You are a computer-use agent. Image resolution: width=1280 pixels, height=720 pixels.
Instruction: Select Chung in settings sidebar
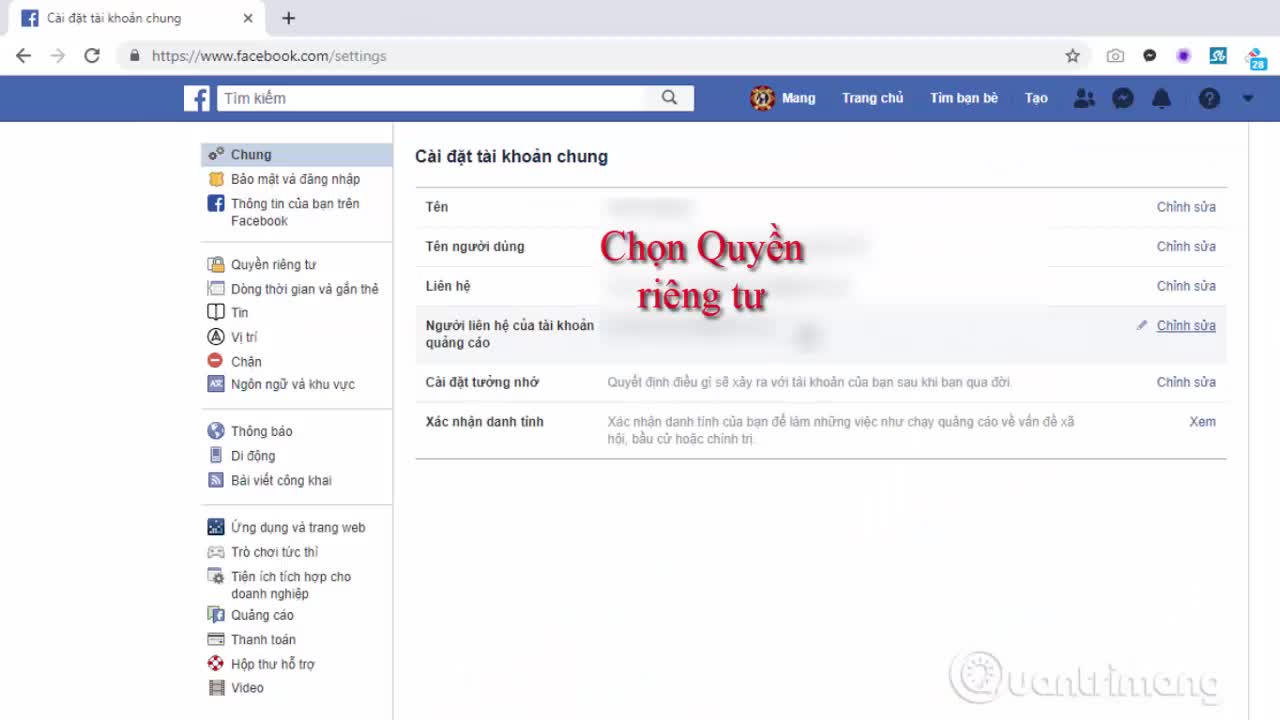[297, 155]
